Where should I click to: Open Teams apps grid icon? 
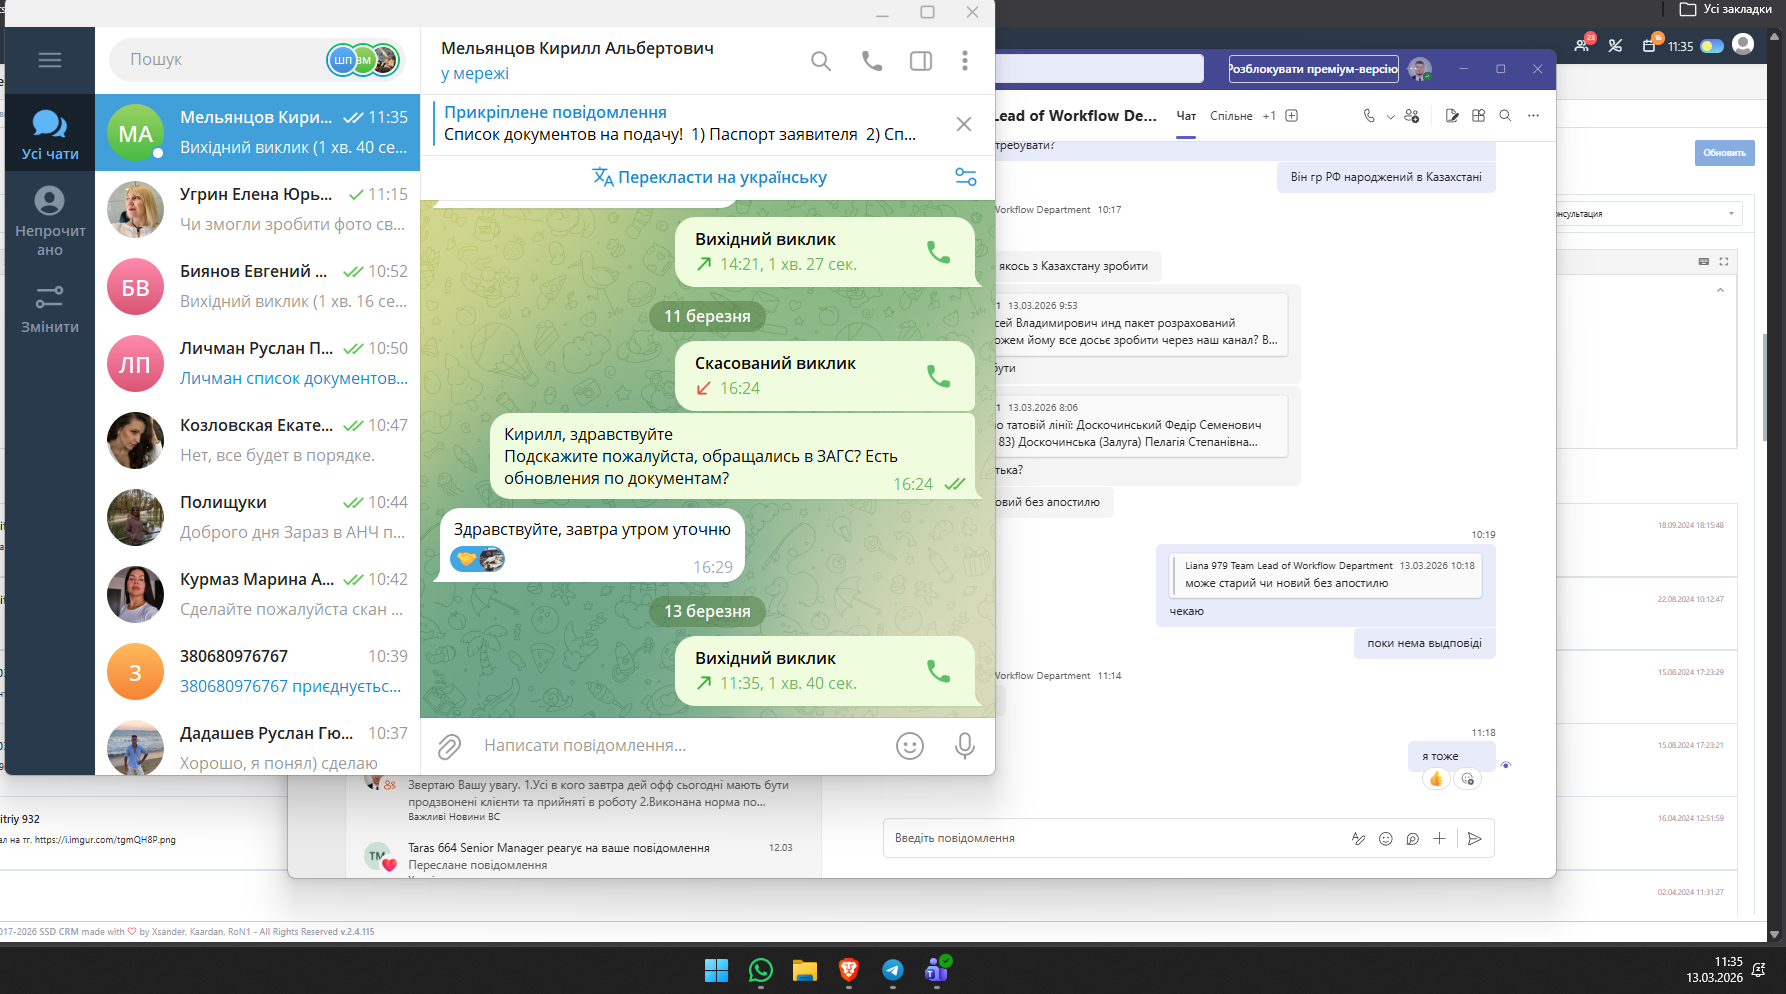click(1479, 116)
